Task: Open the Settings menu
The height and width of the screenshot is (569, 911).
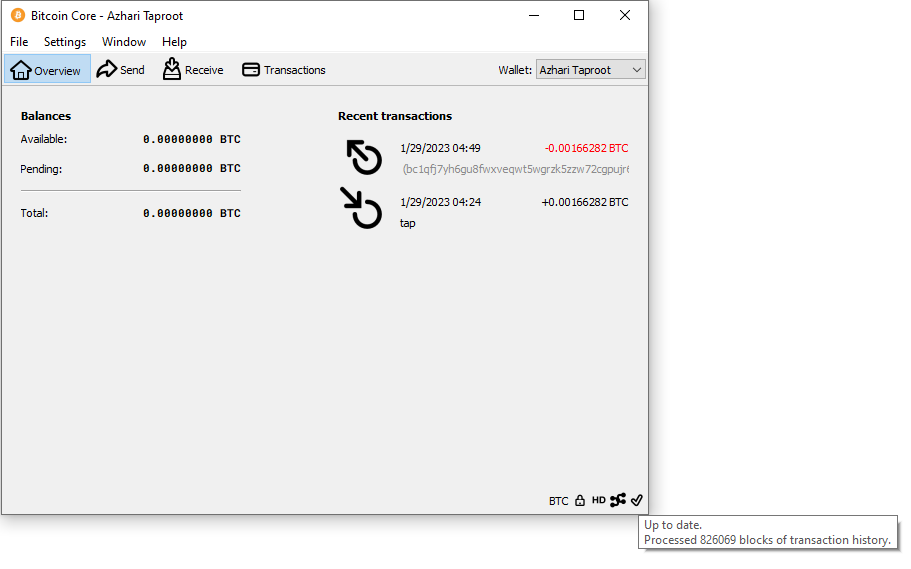Action: 65,42
